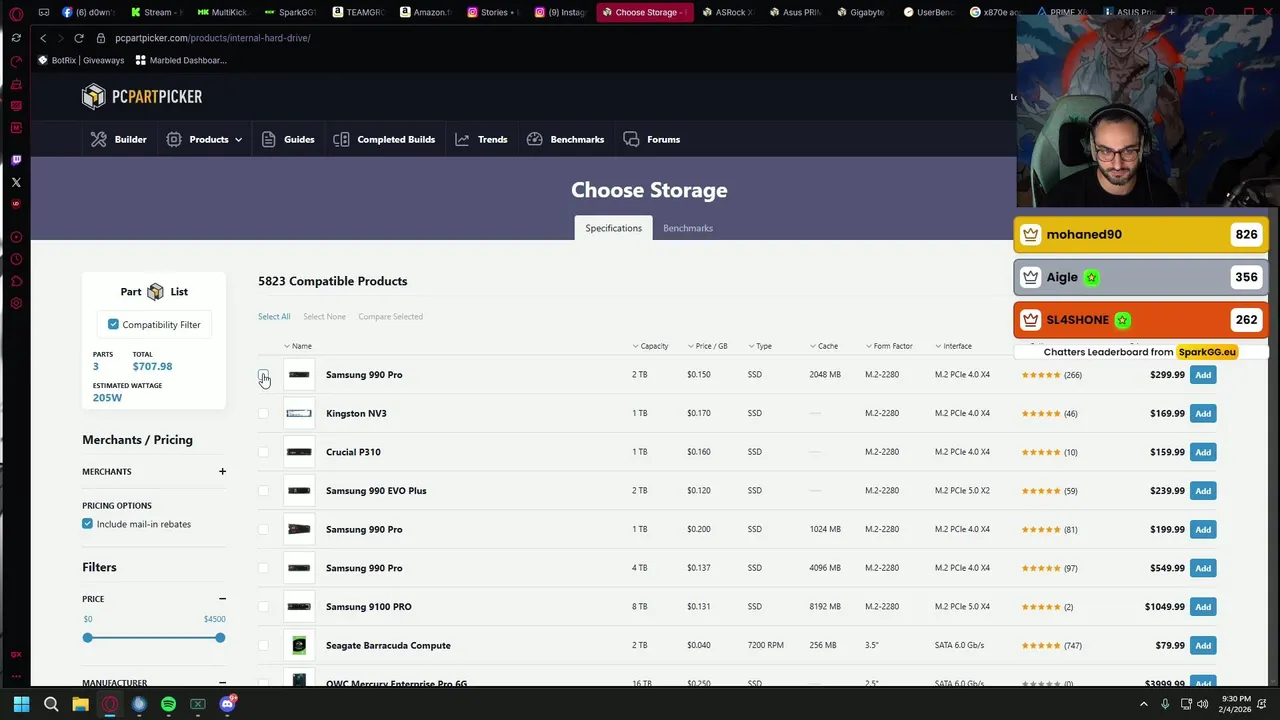Switch to the Gigabyte browser tab
Image resolution: width=1280 pixels, height=720 pixels.
(859, 12)
